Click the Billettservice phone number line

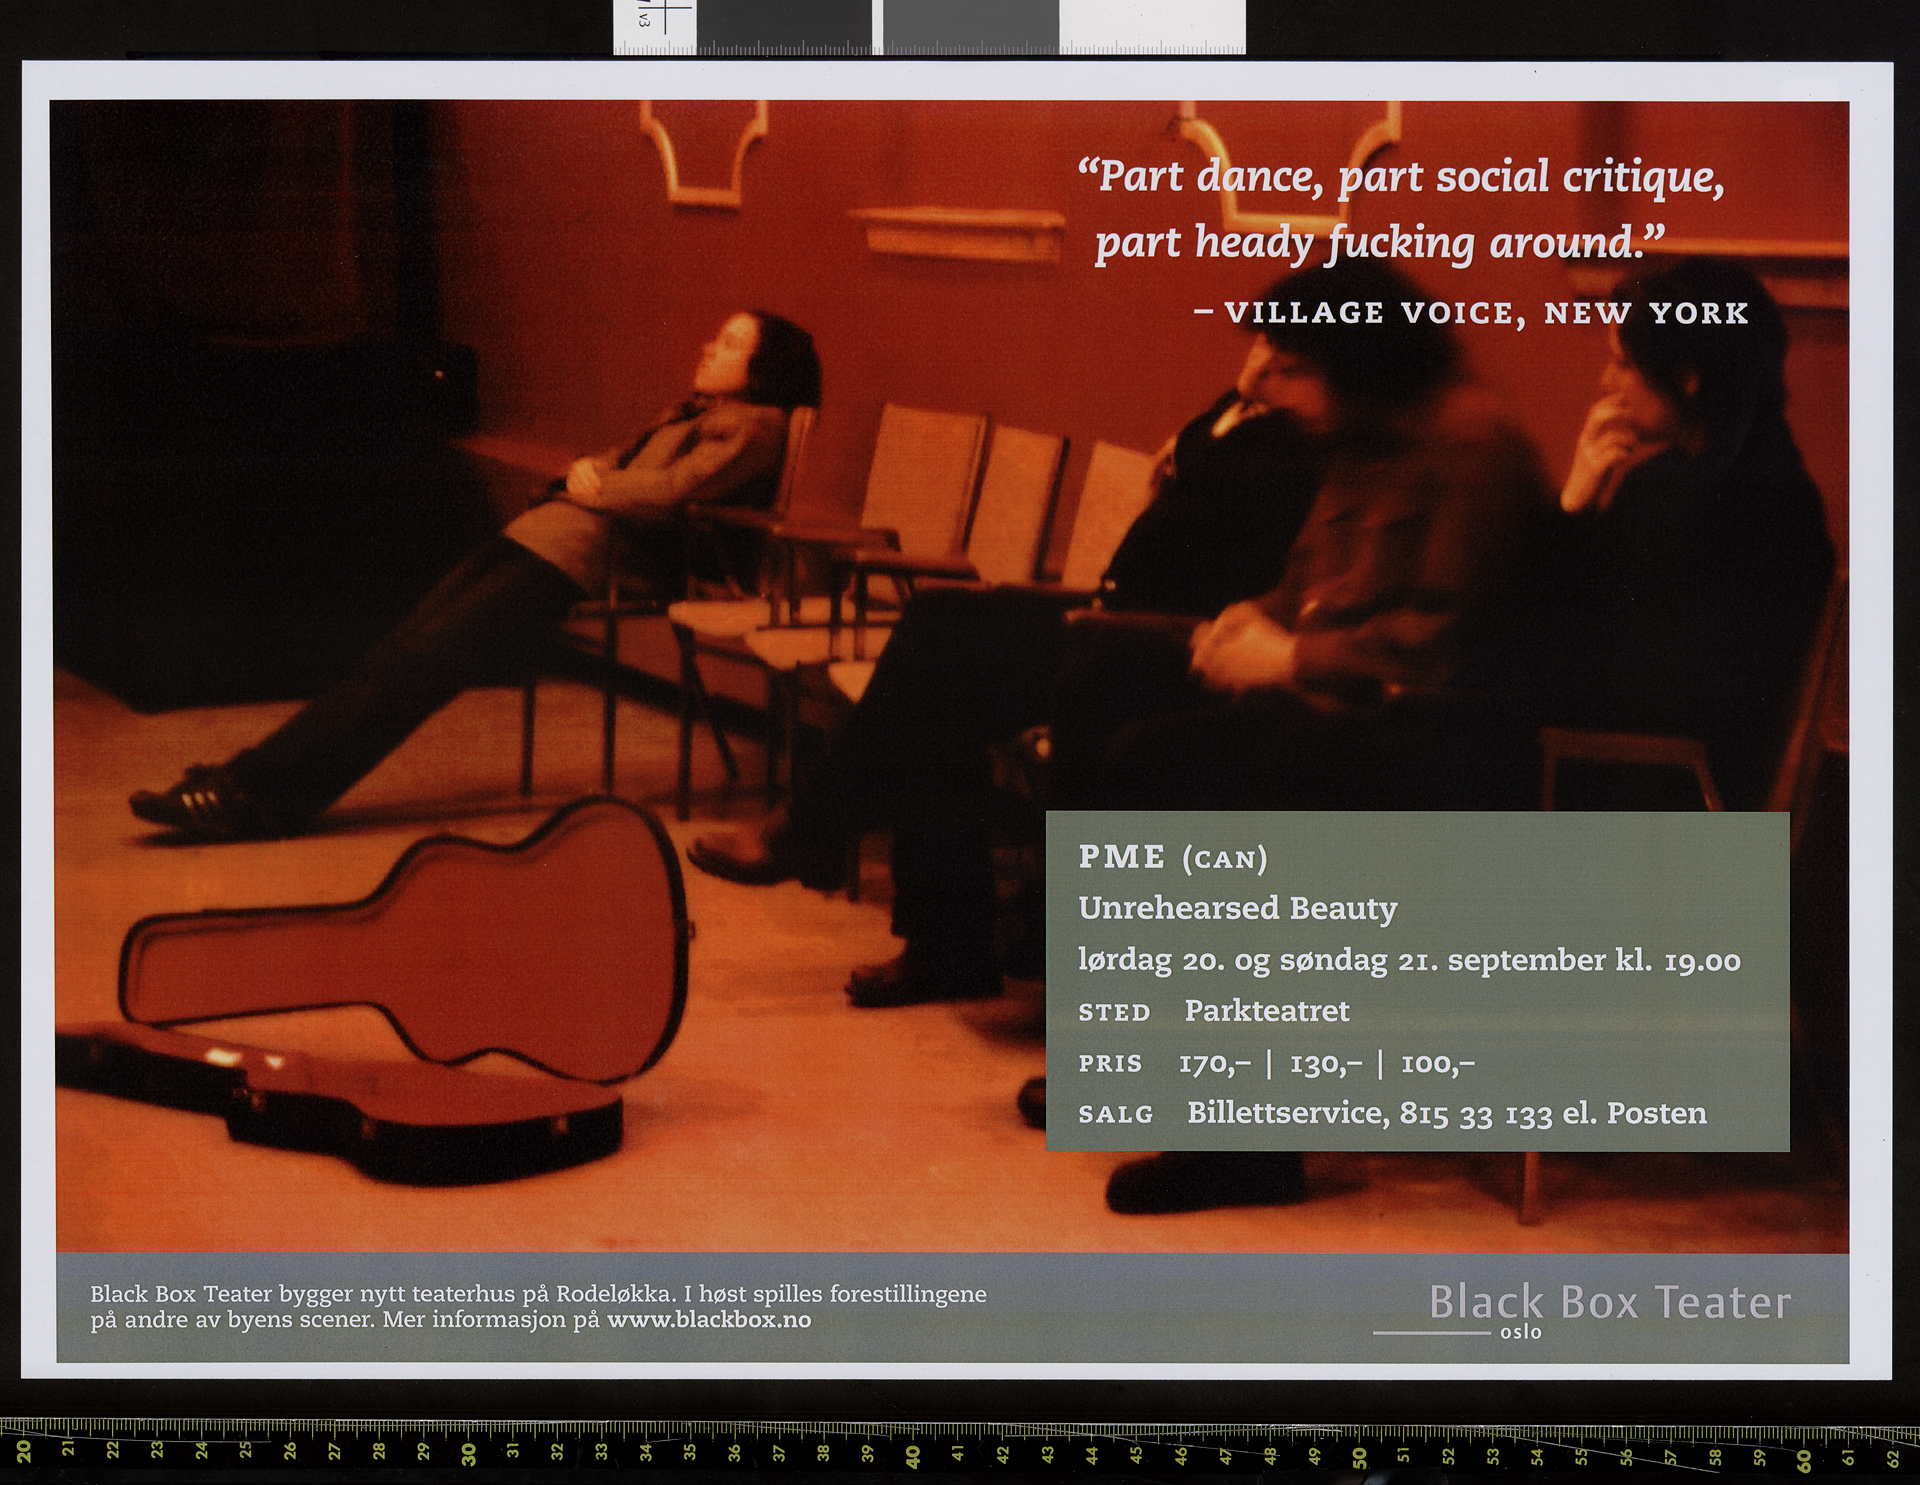(1445, 1114)
